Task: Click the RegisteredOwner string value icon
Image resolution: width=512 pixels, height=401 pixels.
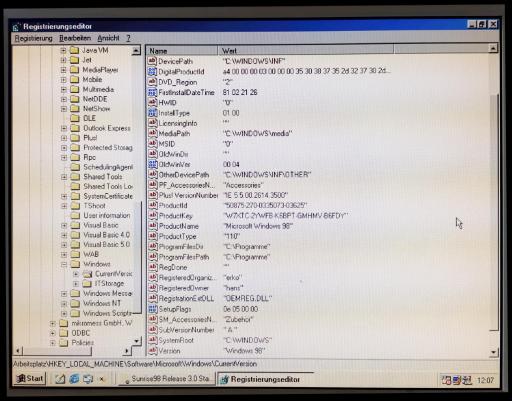Action: (x=153, y=288)
